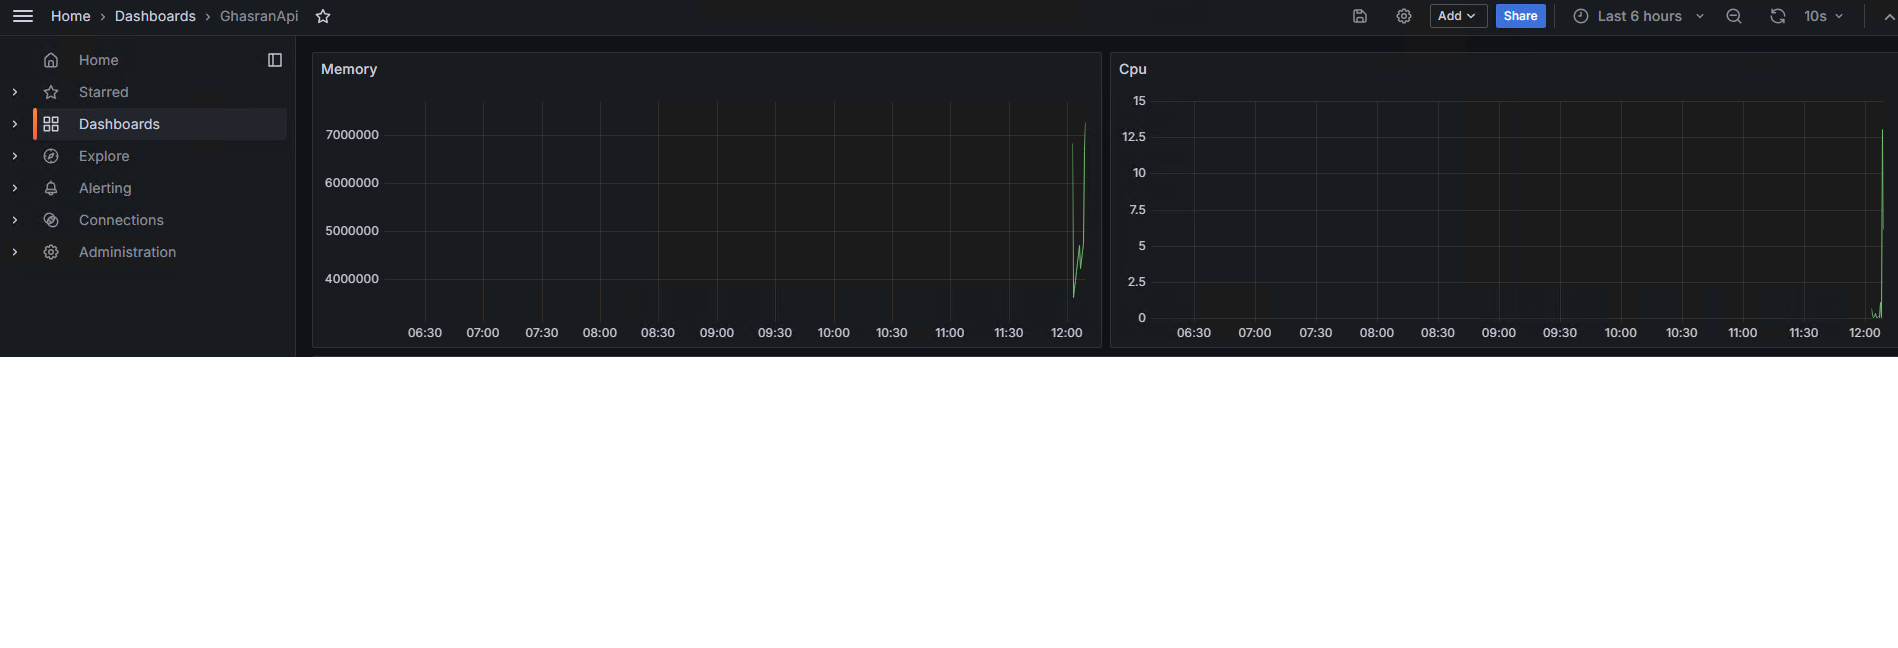Click the Explore compass icon
Viewport: 1898px width, 648px height.
click(51, 156)
